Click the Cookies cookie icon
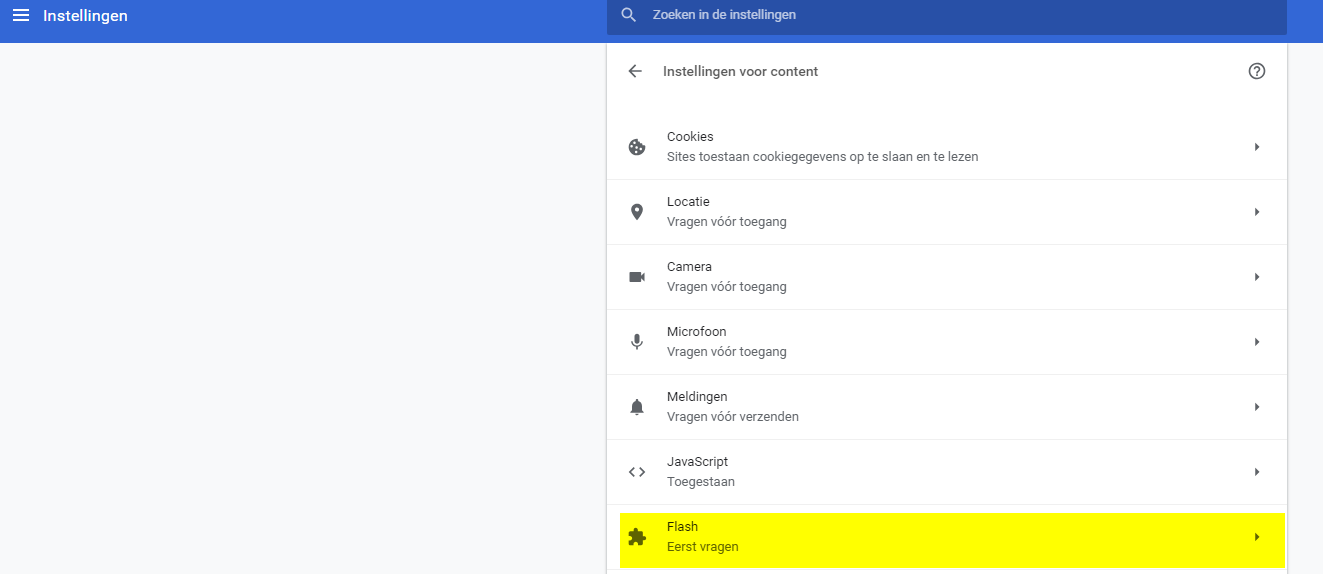 637,147
